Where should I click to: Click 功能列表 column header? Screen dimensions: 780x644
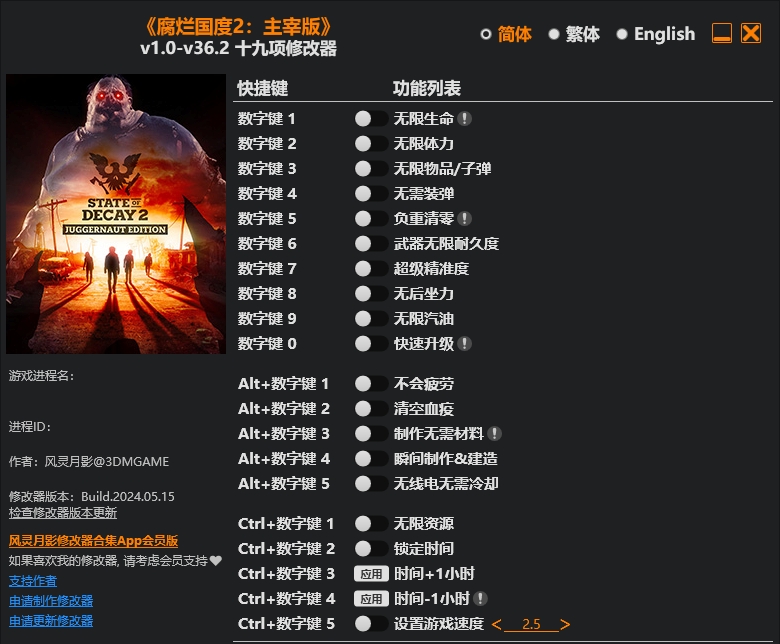[x=427, y=89]
